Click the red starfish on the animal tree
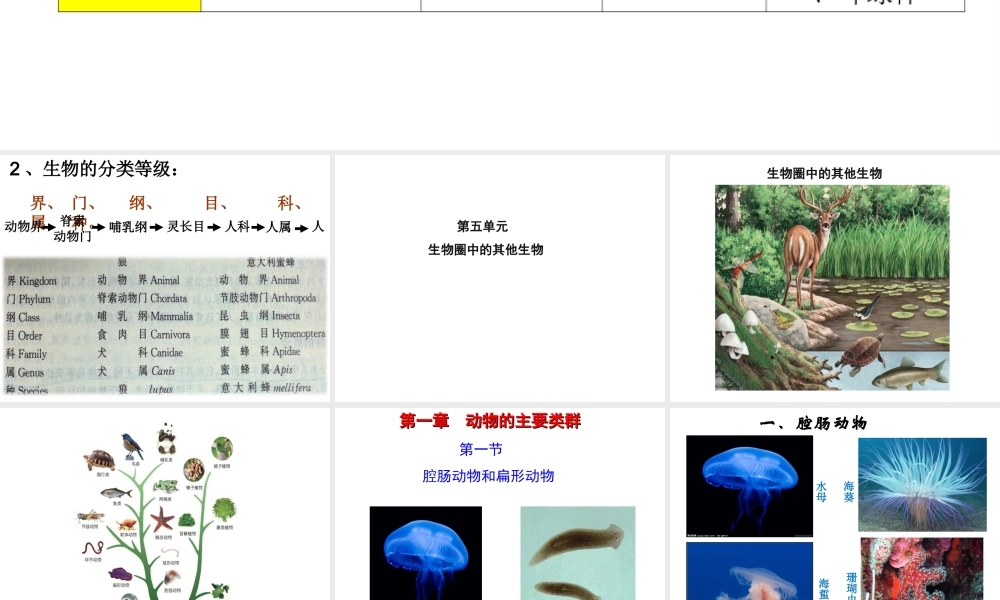 point(162,520)
